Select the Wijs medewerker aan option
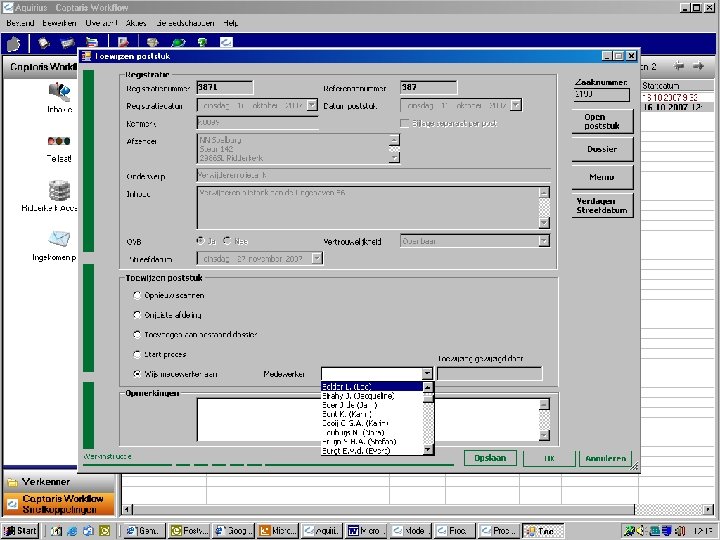Viewport: 720px width, 540px height. pos(137,374)
